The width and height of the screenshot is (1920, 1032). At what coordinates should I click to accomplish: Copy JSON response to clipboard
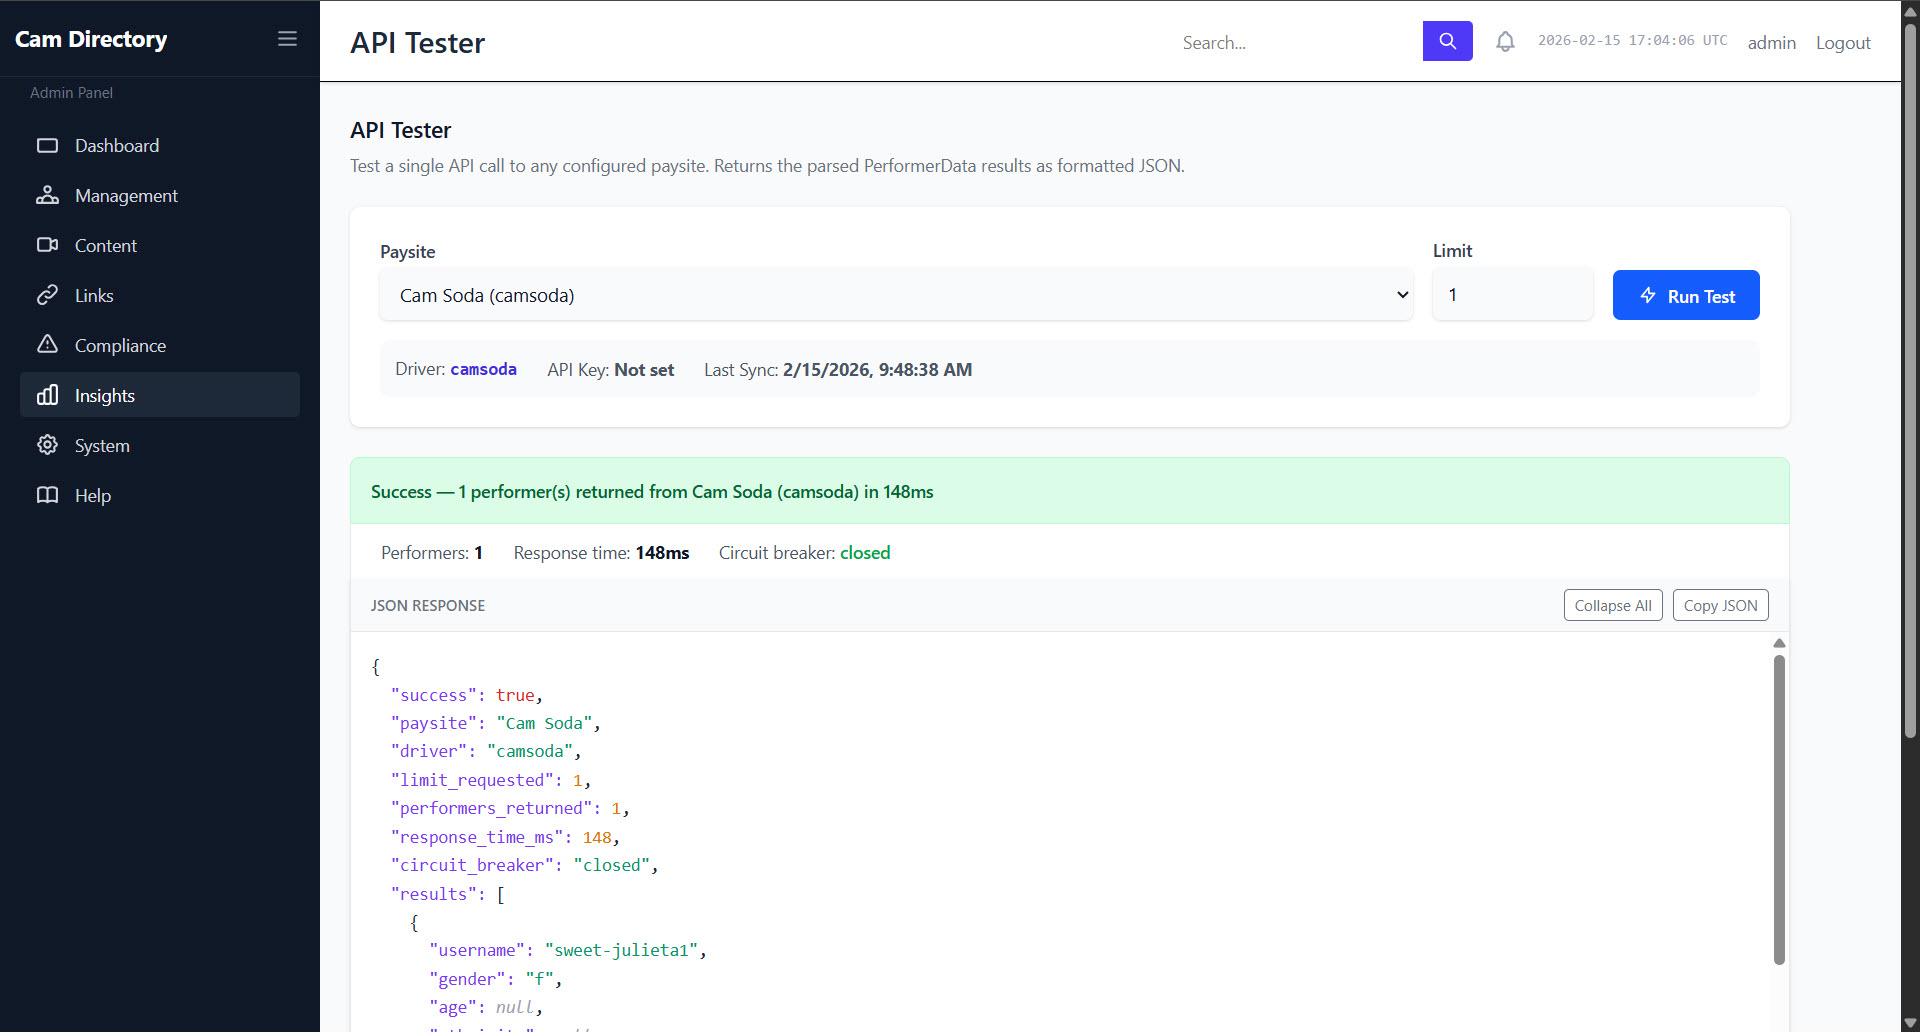1720,606
